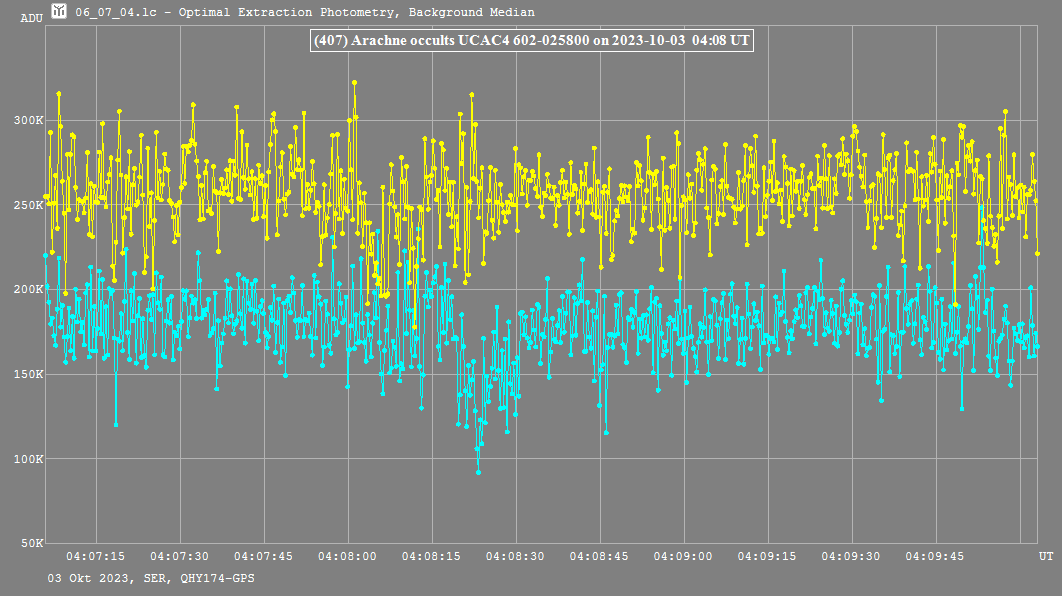Screen dimensions: 1062x596
Task: Select the 04:09:45 time axis label
Action: 936,556
